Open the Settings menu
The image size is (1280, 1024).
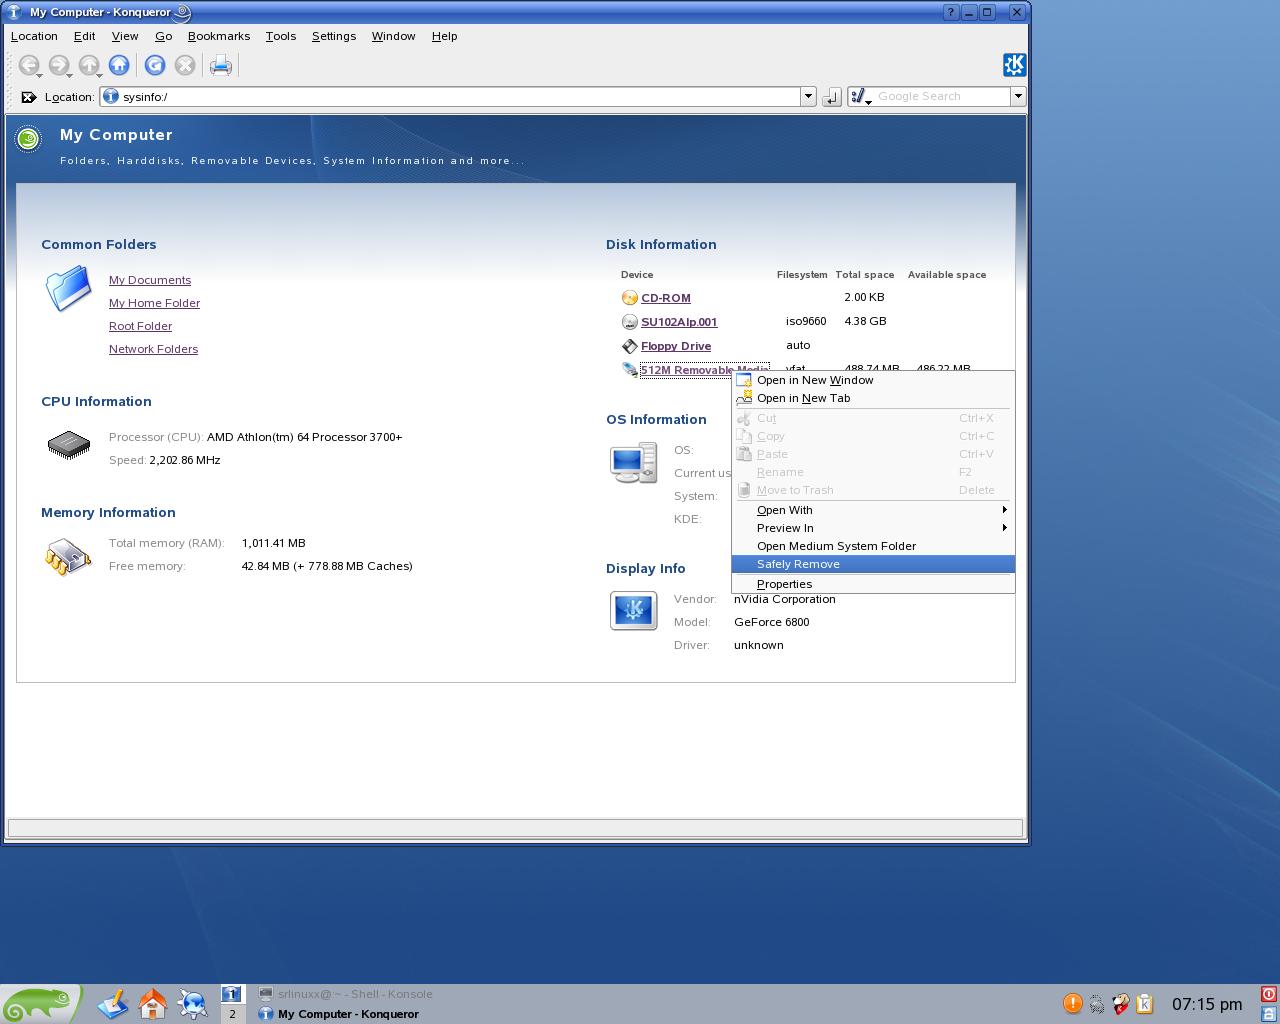pyautogui.click(x=334, y=36)
